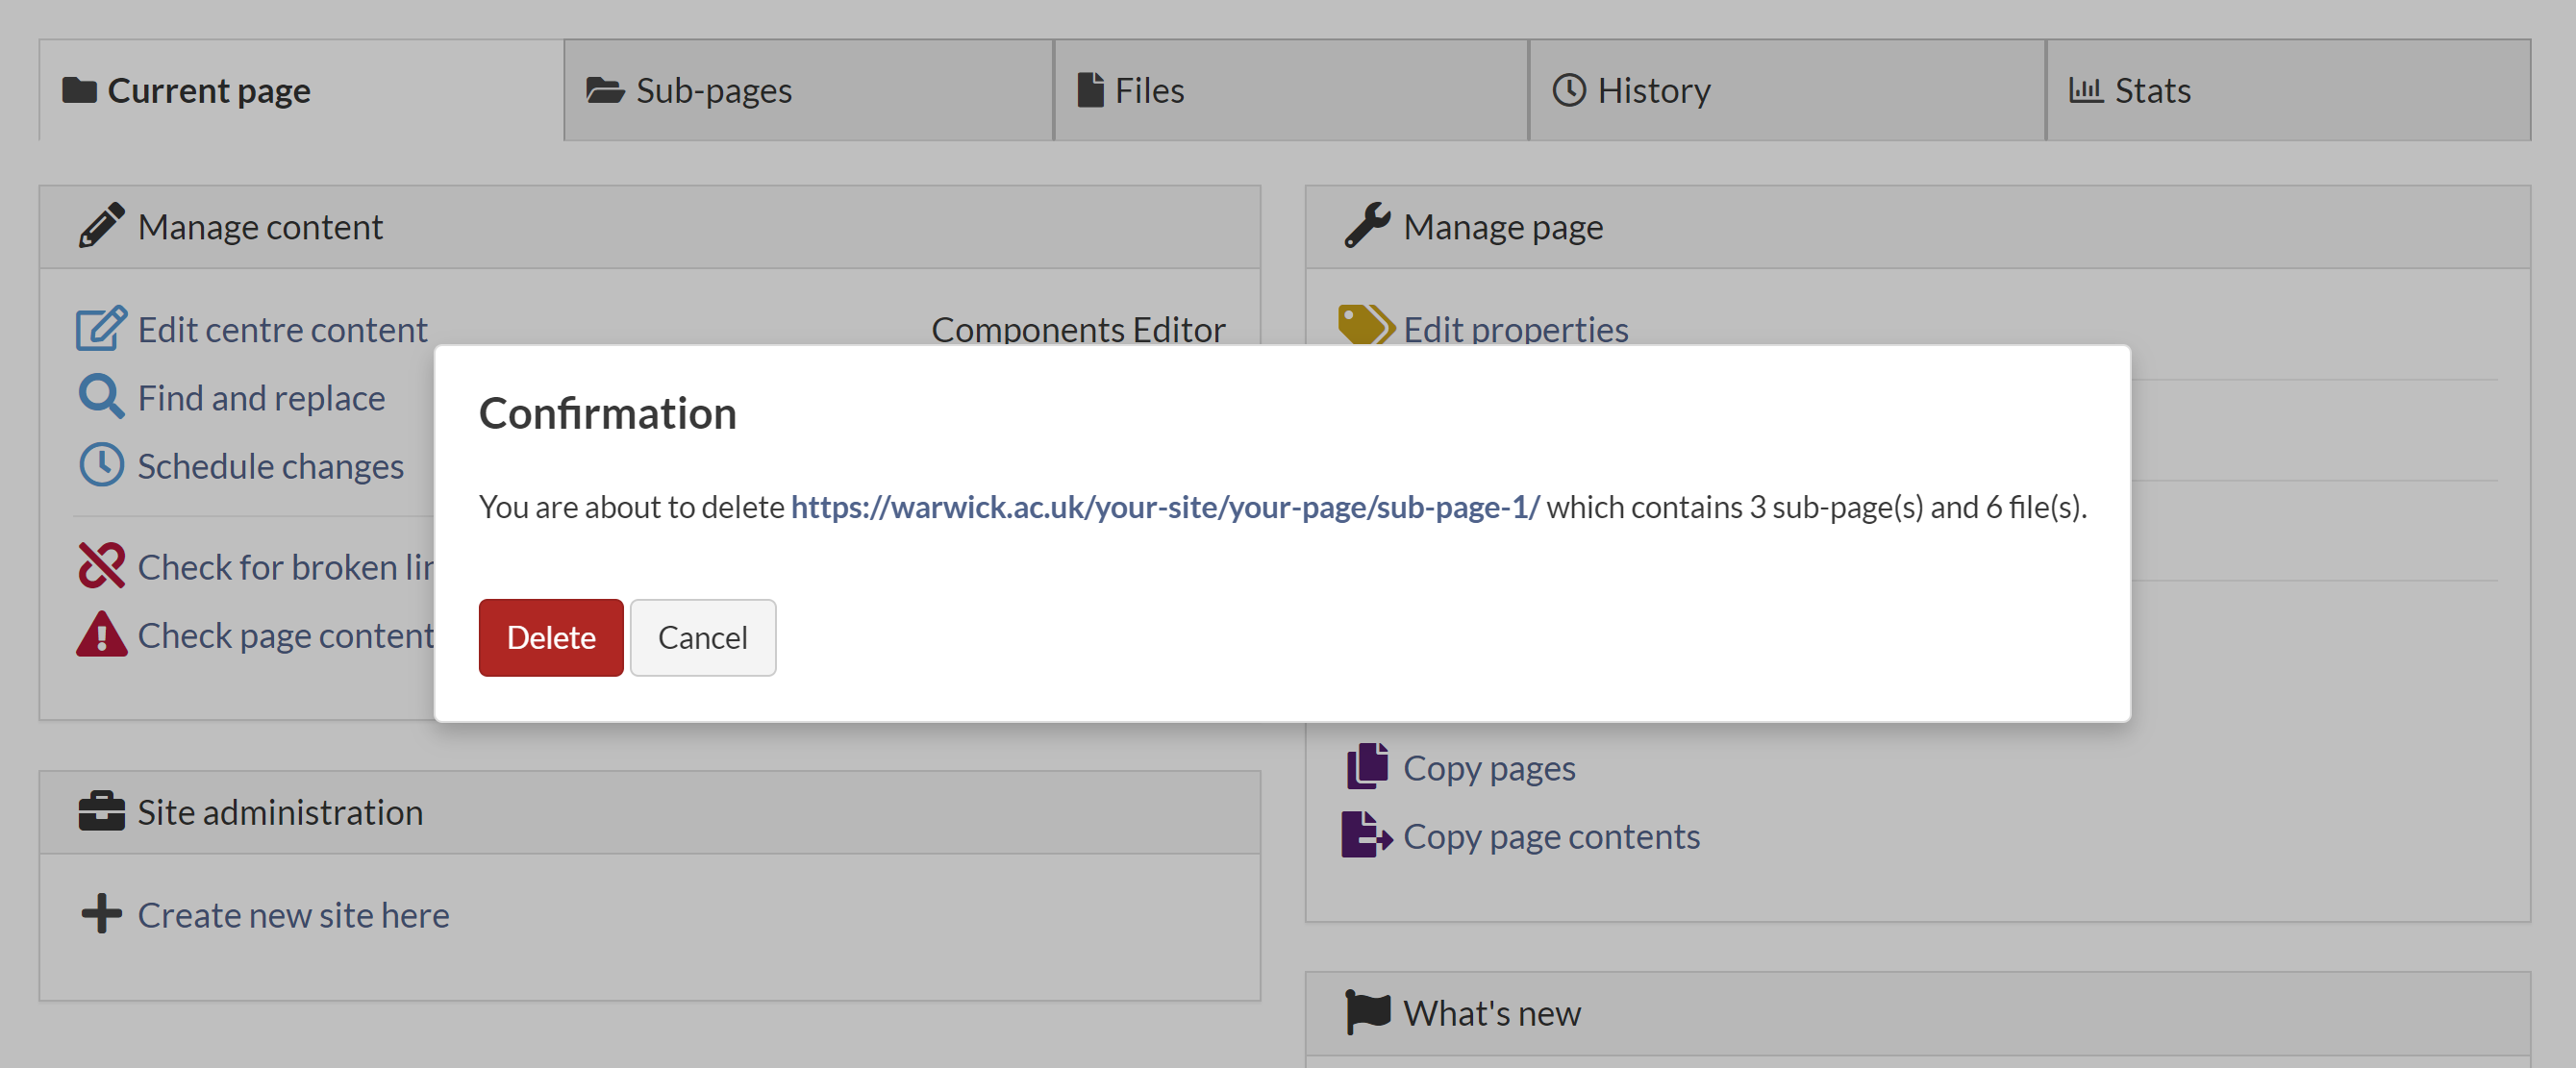Click the plus icon for new site
Screen dimensions: 2576x1068
coord(101,913)
